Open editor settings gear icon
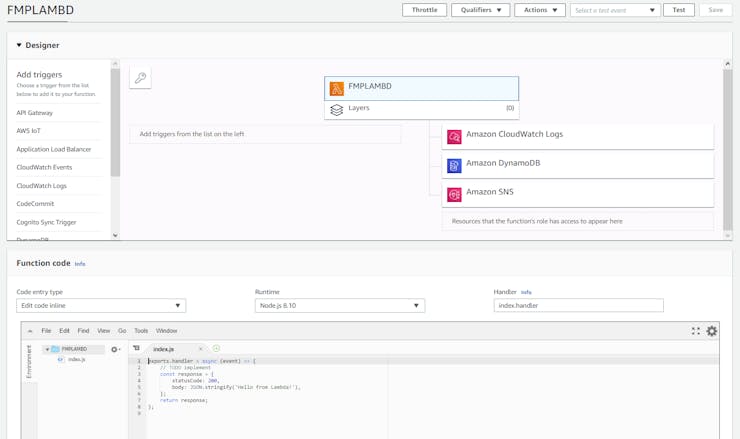The width and height of the screenshot is (740, 439). click(712, 331)
